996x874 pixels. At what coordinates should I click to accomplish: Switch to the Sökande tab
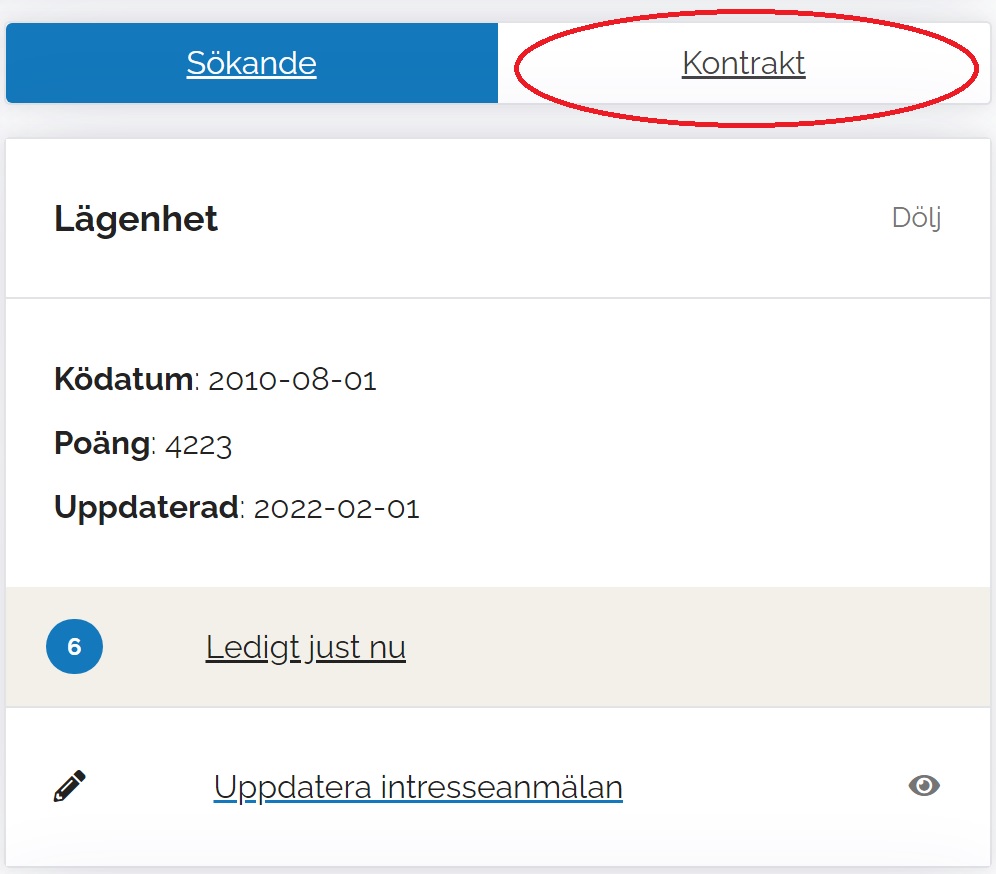pos(251,64)
